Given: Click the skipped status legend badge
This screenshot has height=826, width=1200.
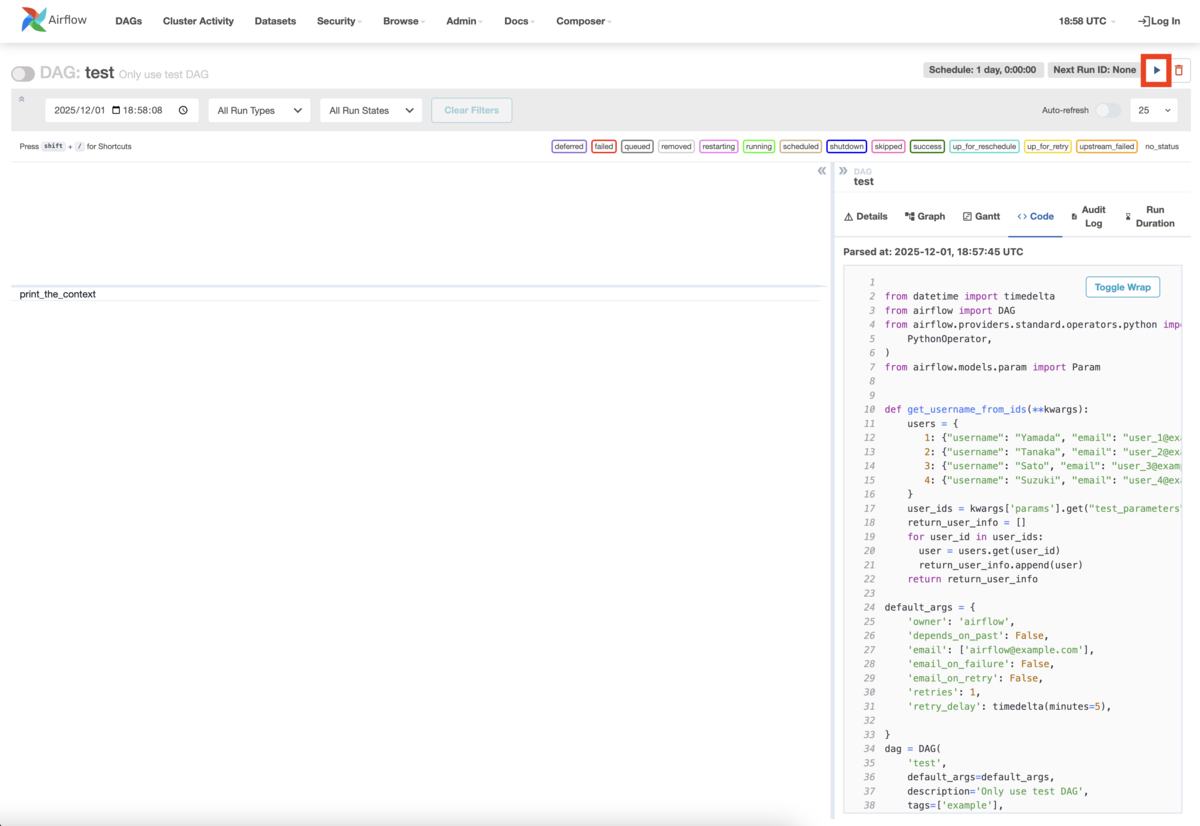Looking at the screenshot, I should point(888,147).
